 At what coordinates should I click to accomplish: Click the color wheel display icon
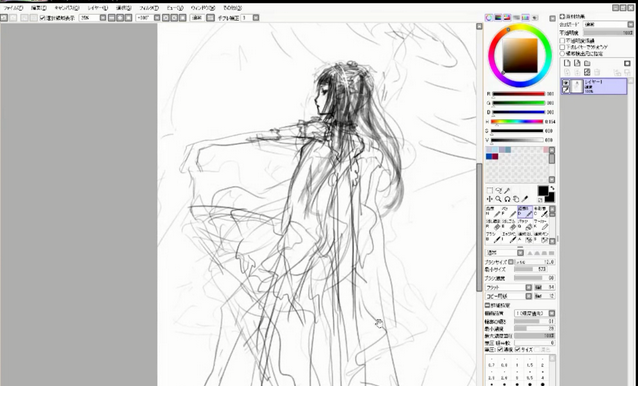click(x=490, y=17)
